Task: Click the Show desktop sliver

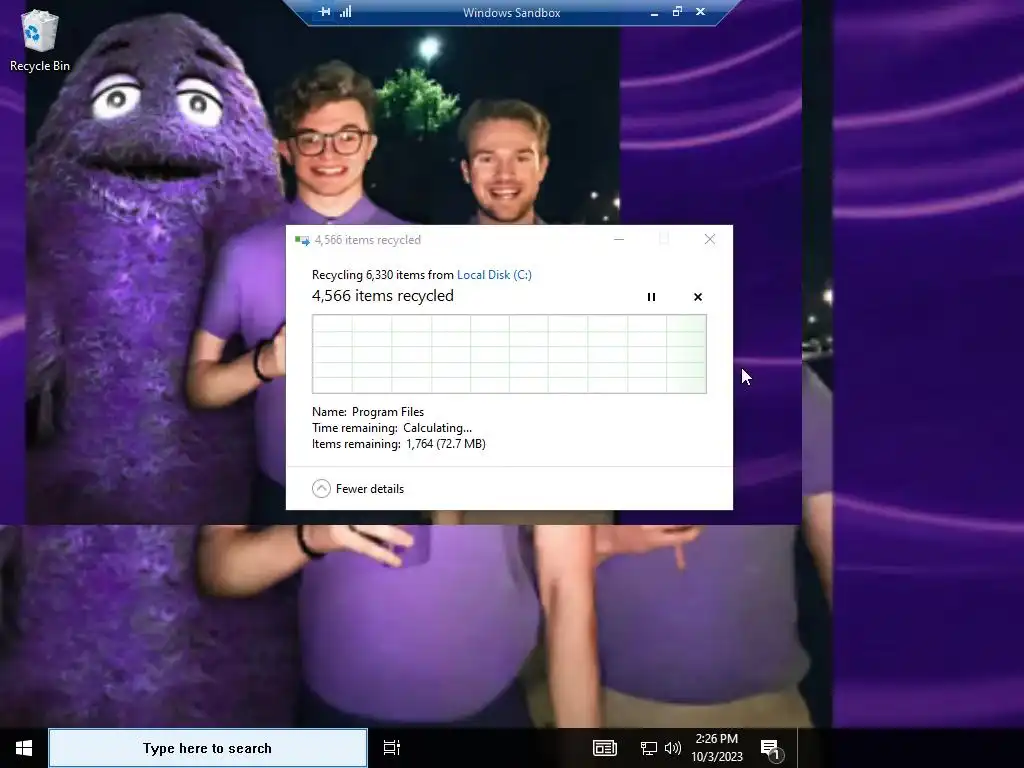Action: pos(799,748)
